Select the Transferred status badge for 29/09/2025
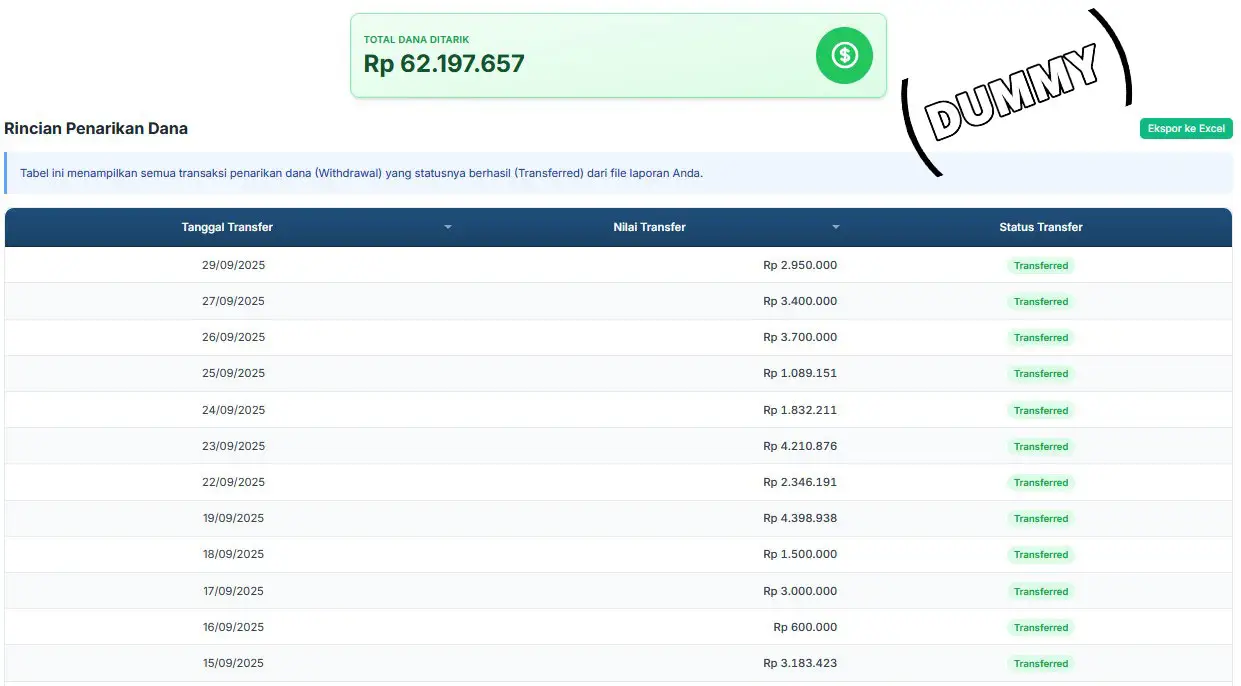This screenshot has width=1241, height=686. click(1041, 265)
